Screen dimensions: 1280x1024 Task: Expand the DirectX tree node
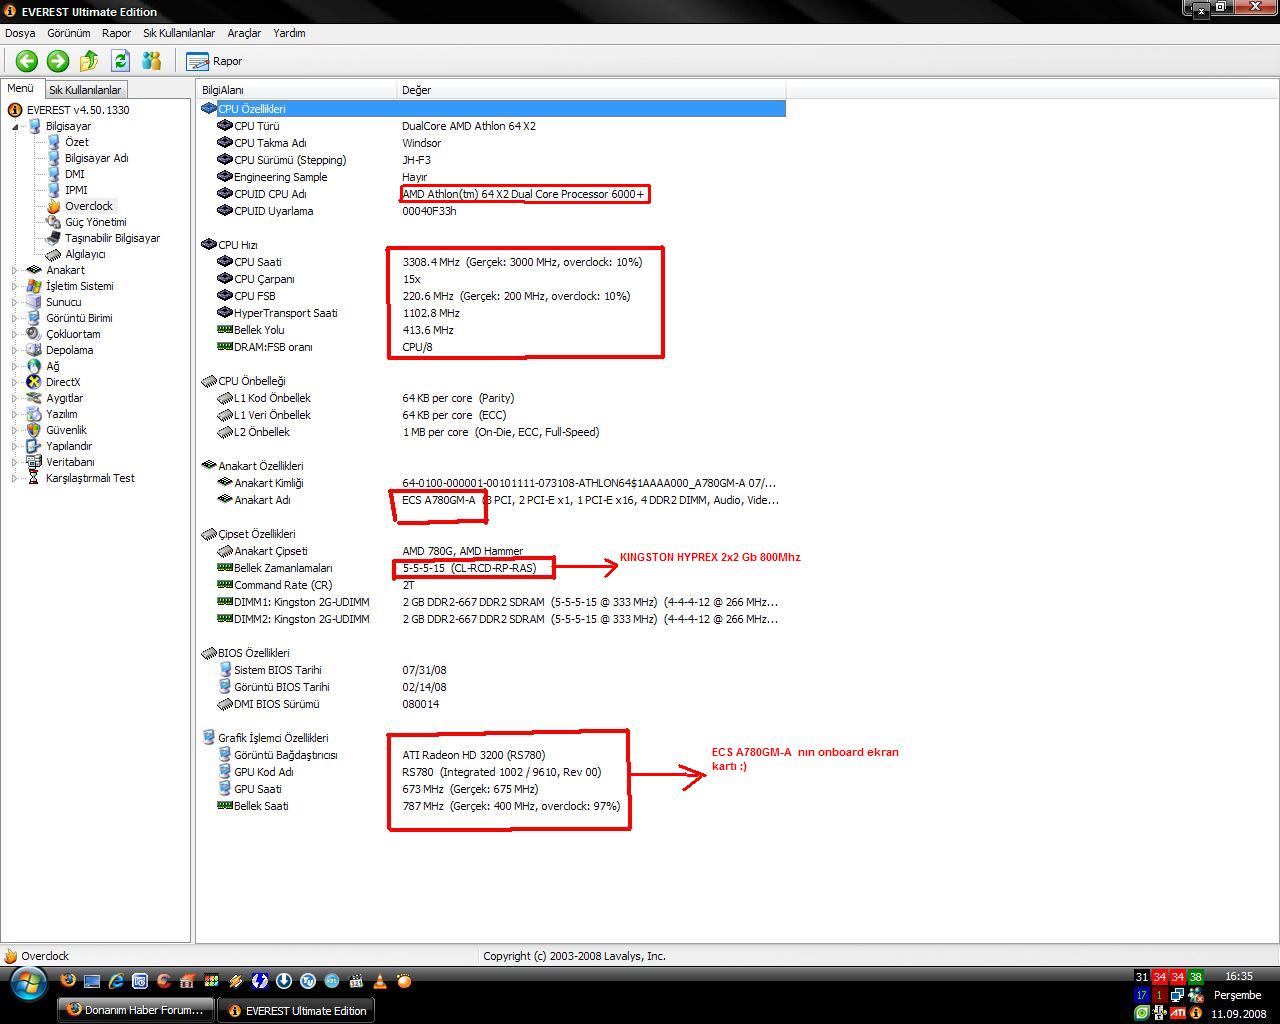(x=15, y=382)
